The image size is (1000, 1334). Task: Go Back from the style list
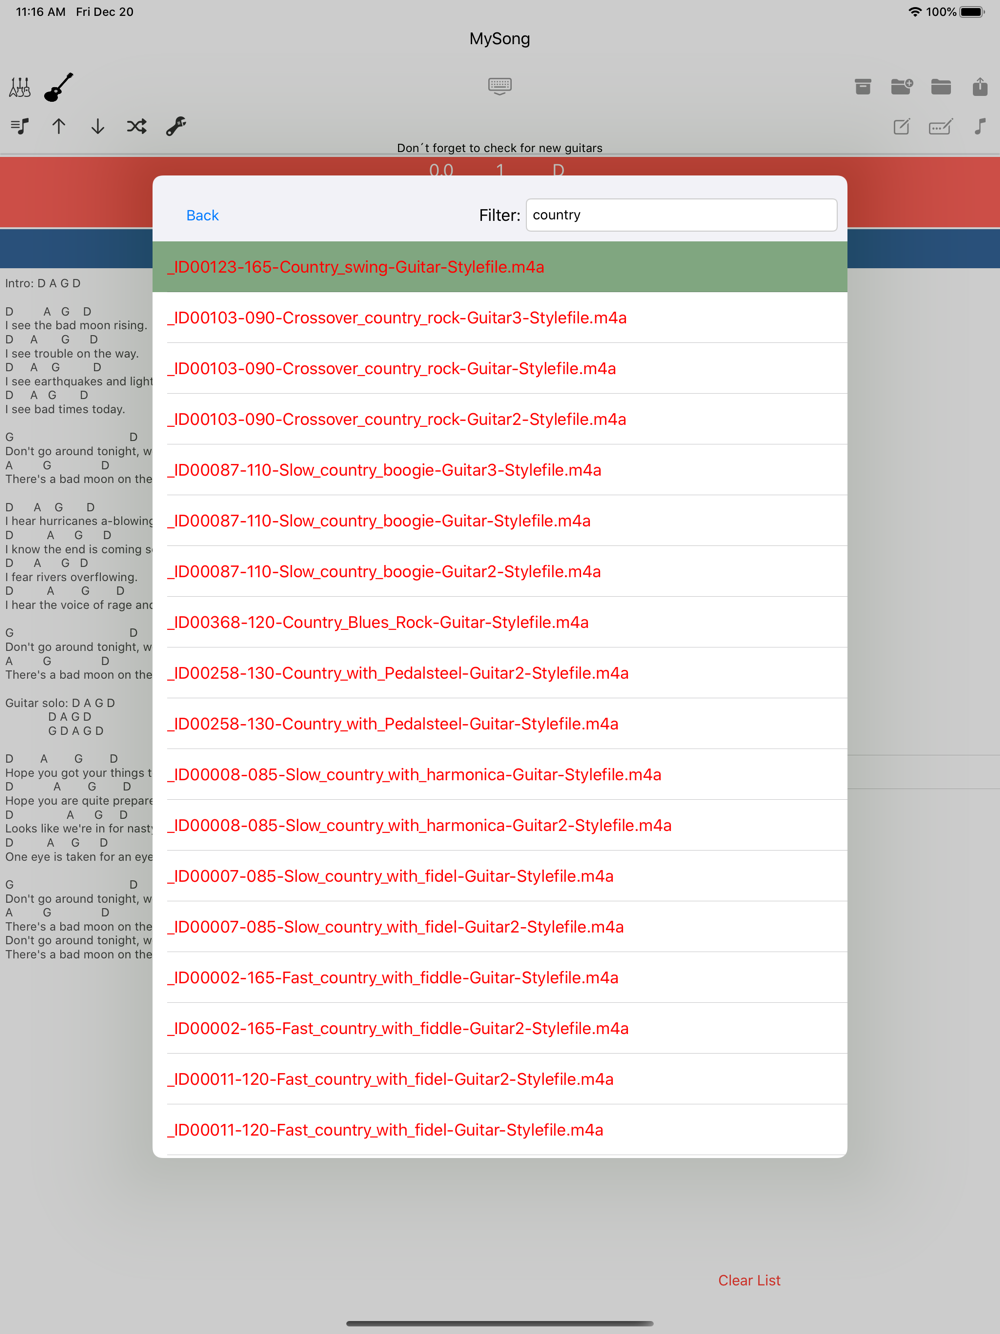(x=202, y=215)
